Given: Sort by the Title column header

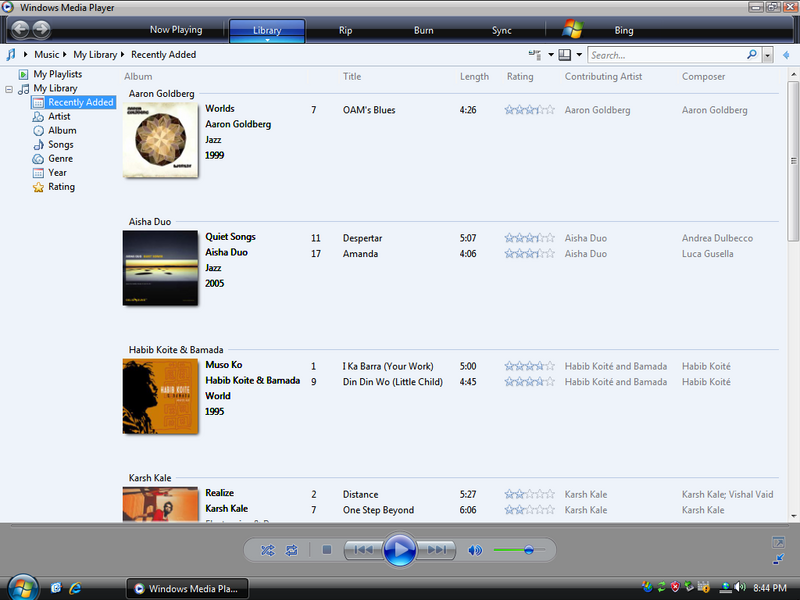Looking at the screenshot, I should coord(352,77).
